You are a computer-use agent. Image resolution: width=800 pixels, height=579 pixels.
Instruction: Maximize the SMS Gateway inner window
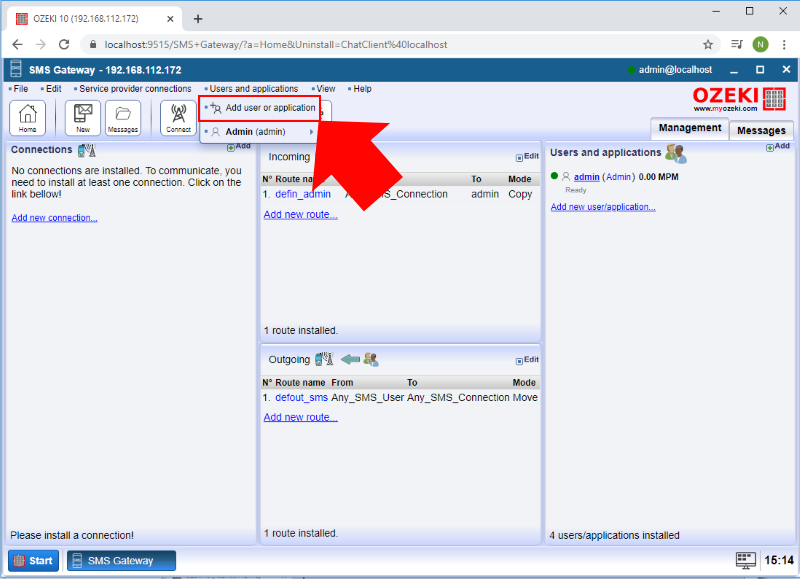(x=760, y=70)
